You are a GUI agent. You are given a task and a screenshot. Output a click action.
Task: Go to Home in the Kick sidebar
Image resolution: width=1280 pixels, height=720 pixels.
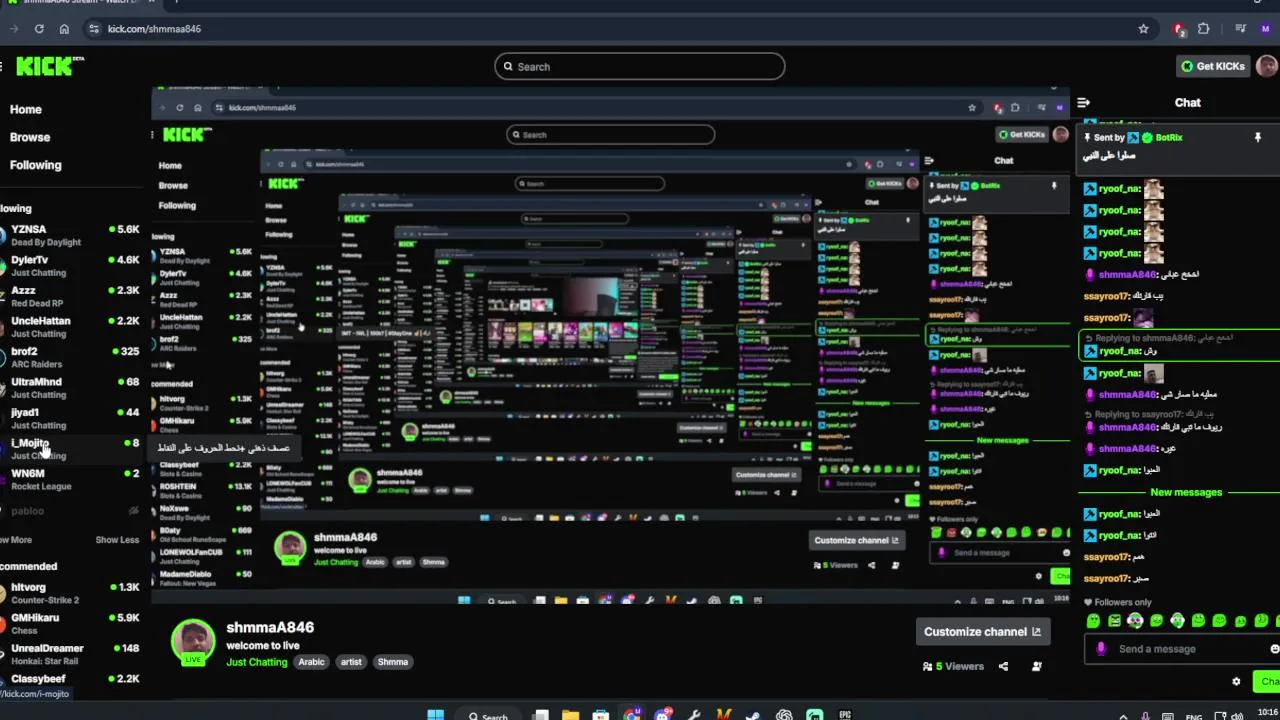(26, 110)
